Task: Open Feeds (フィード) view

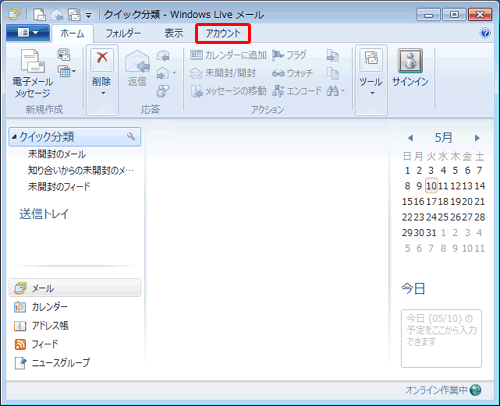Action: [36, 344]
